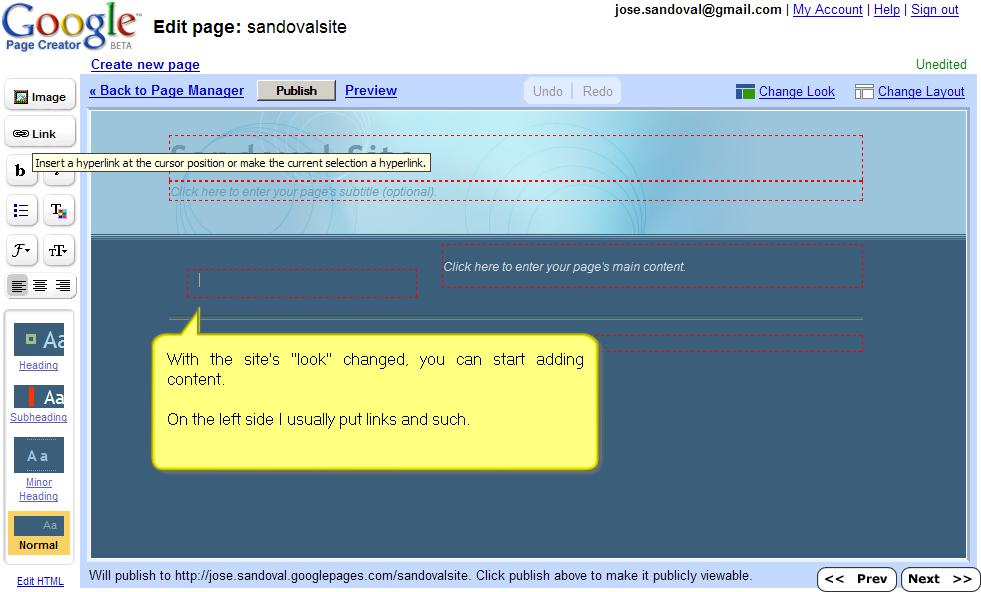This screenshot has height=592, width=981.
Task: Click the page subtitle field
Action: coord(516,191)
